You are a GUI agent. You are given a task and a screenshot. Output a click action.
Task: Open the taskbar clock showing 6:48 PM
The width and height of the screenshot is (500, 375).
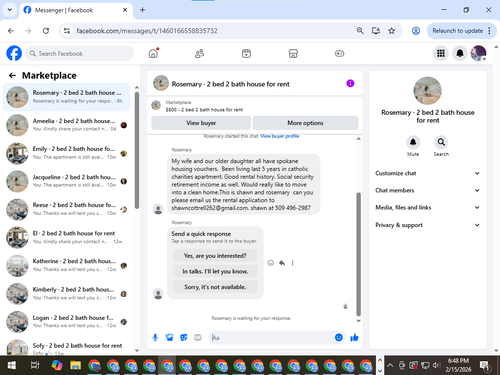458,365
